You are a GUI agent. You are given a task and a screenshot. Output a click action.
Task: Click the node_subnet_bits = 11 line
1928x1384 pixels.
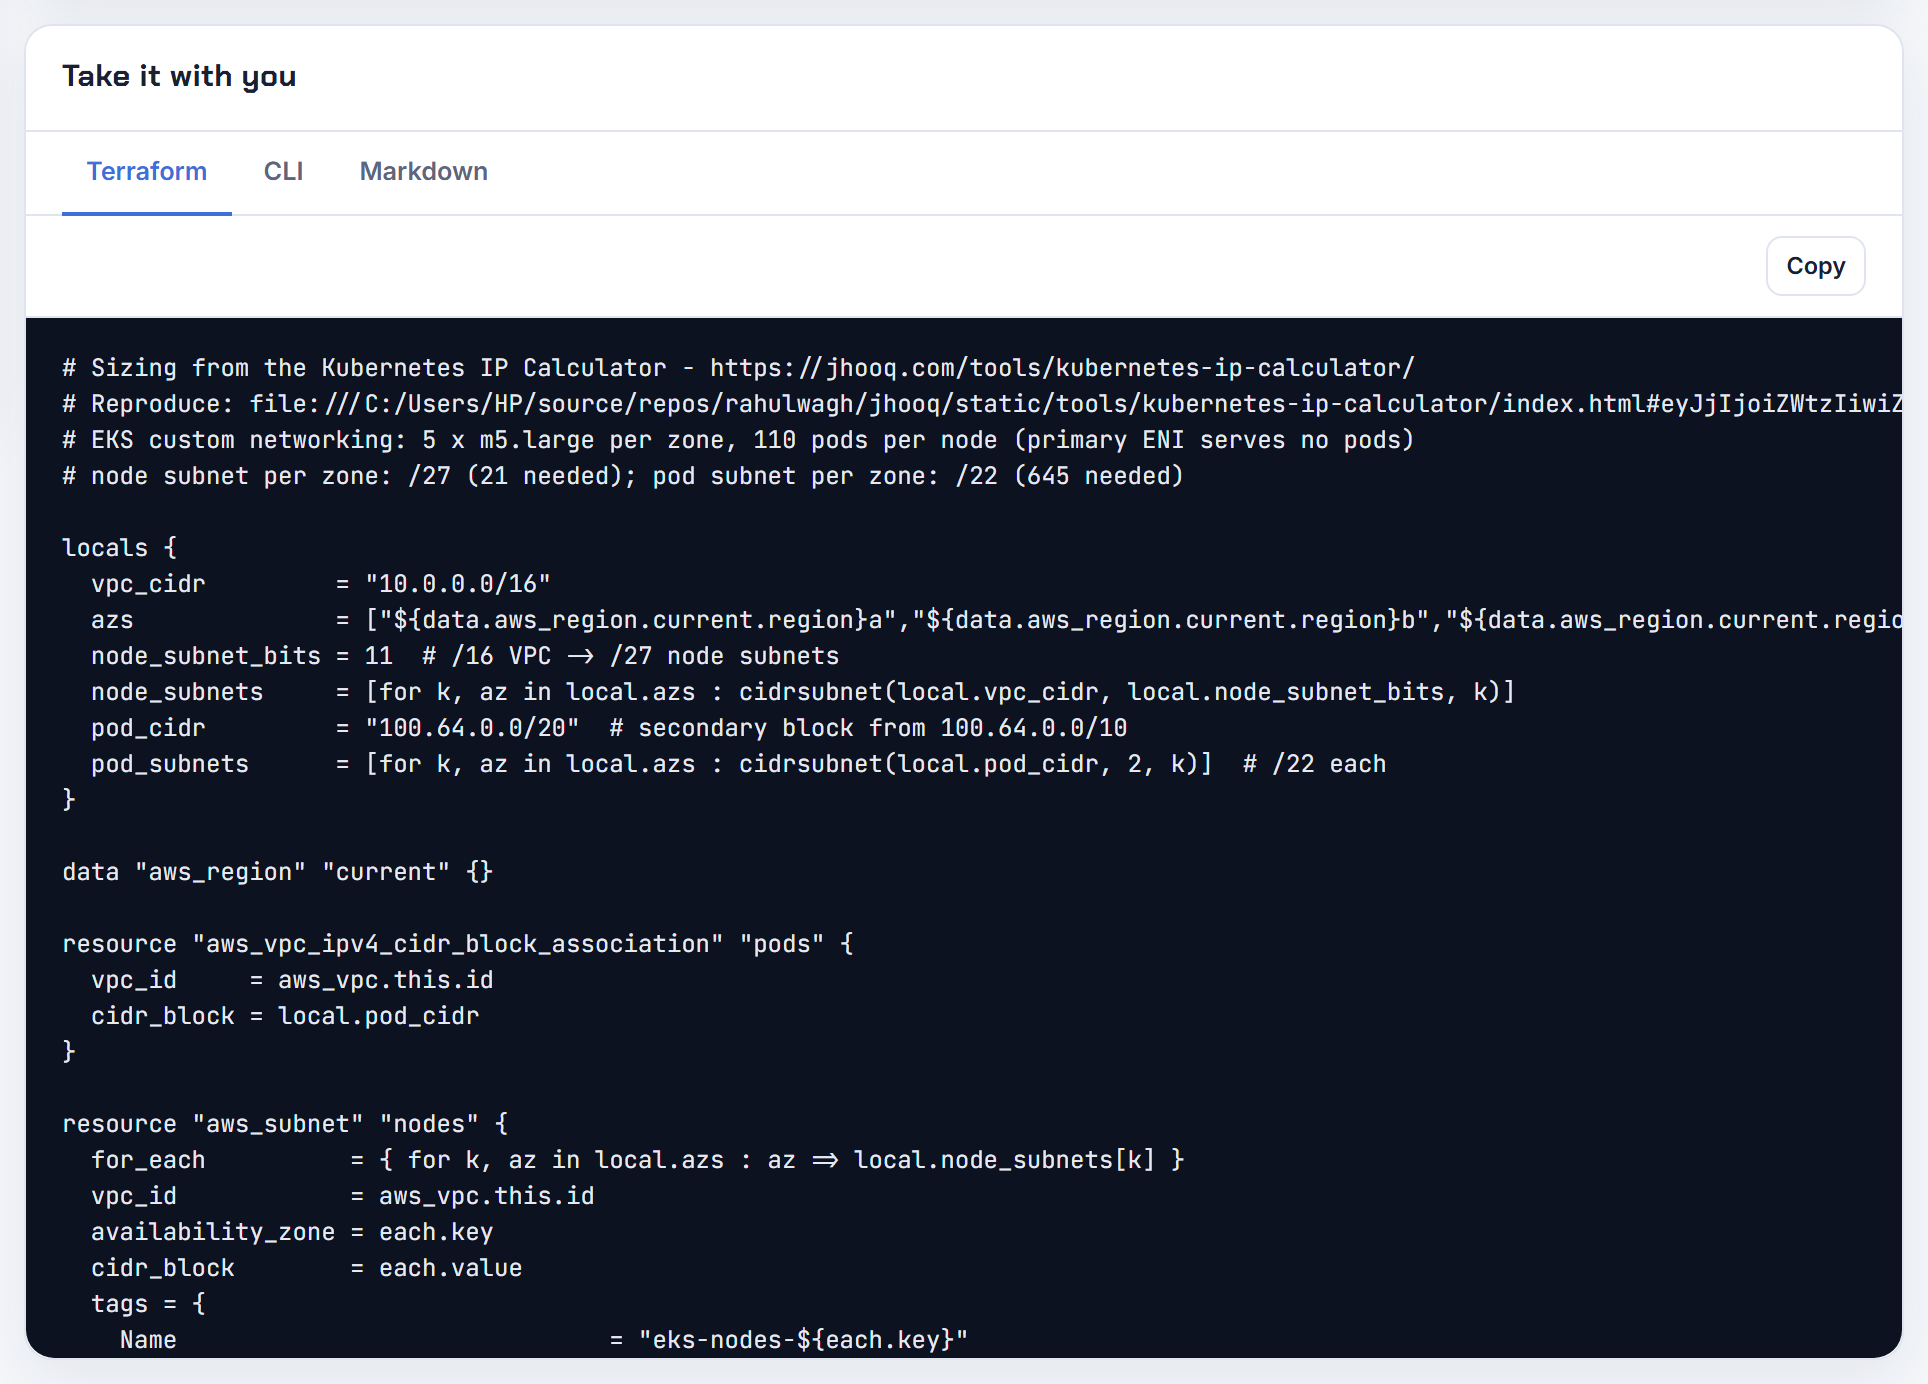tap(465, 656)
